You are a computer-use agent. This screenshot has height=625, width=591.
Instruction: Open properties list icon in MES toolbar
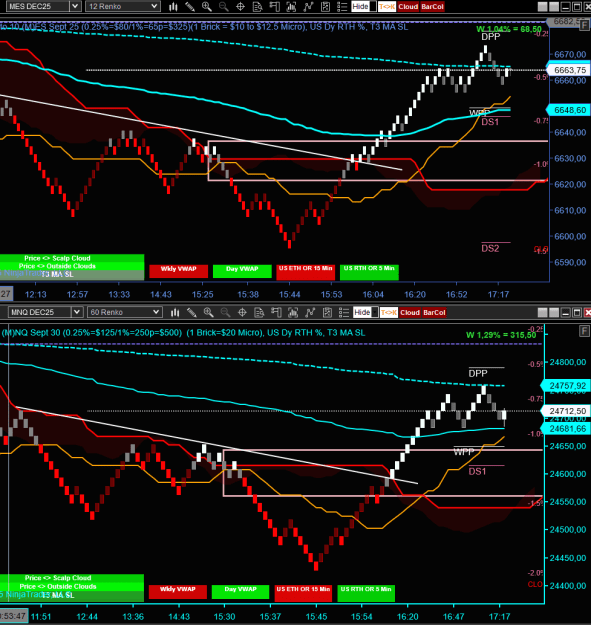(342, 6)
